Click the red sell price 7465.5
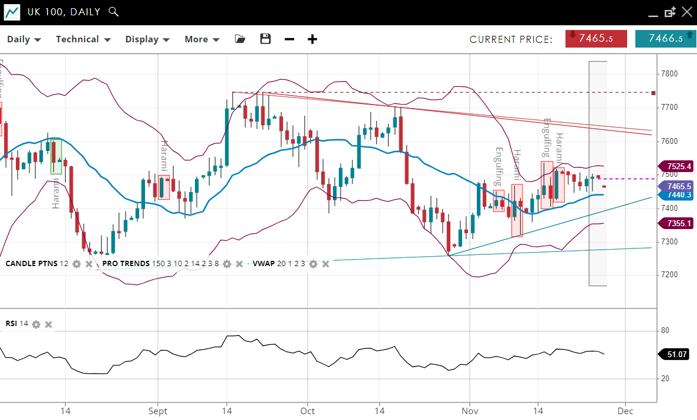Image resolution: width=697 pixels, height=420 pixels. (x=596, y=39)
